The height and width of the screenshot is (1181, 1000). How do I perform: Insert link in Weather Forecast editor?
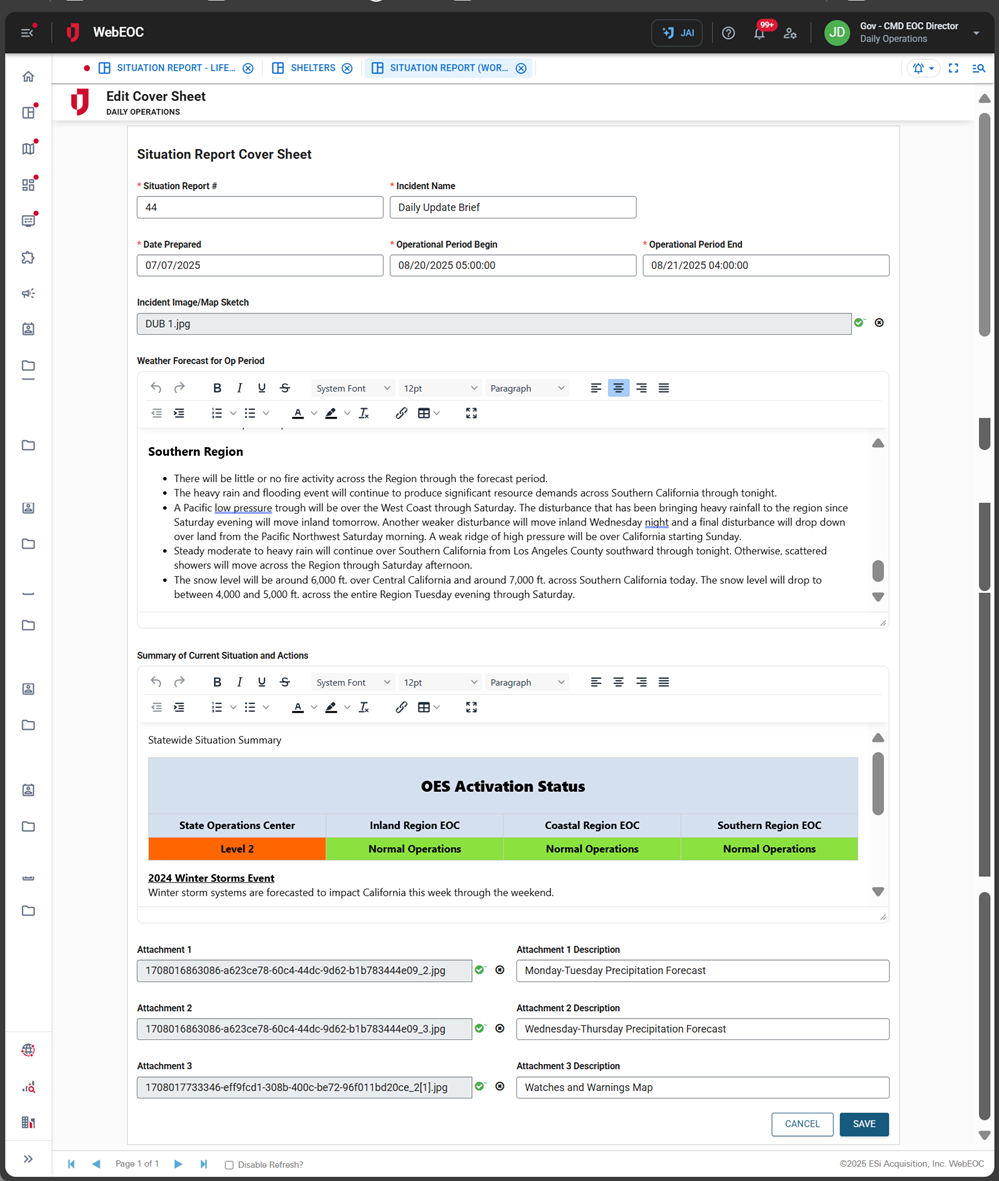pyautogui.click(x=401, y=413)
